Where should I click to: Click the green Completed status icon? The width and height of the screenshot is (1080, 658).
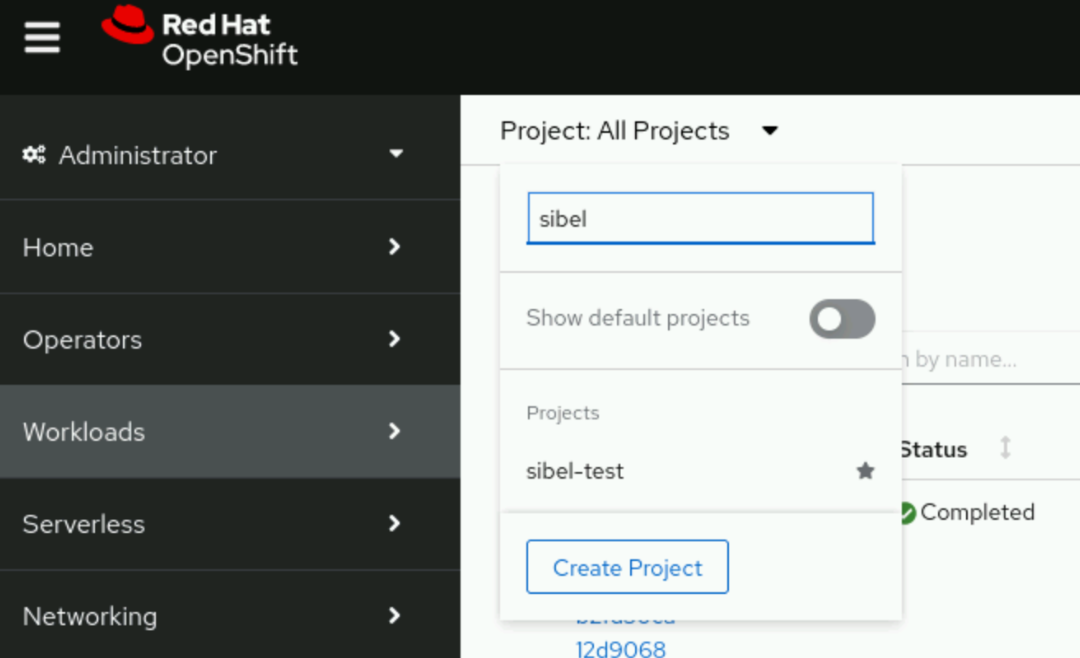[x=907, y=513]
